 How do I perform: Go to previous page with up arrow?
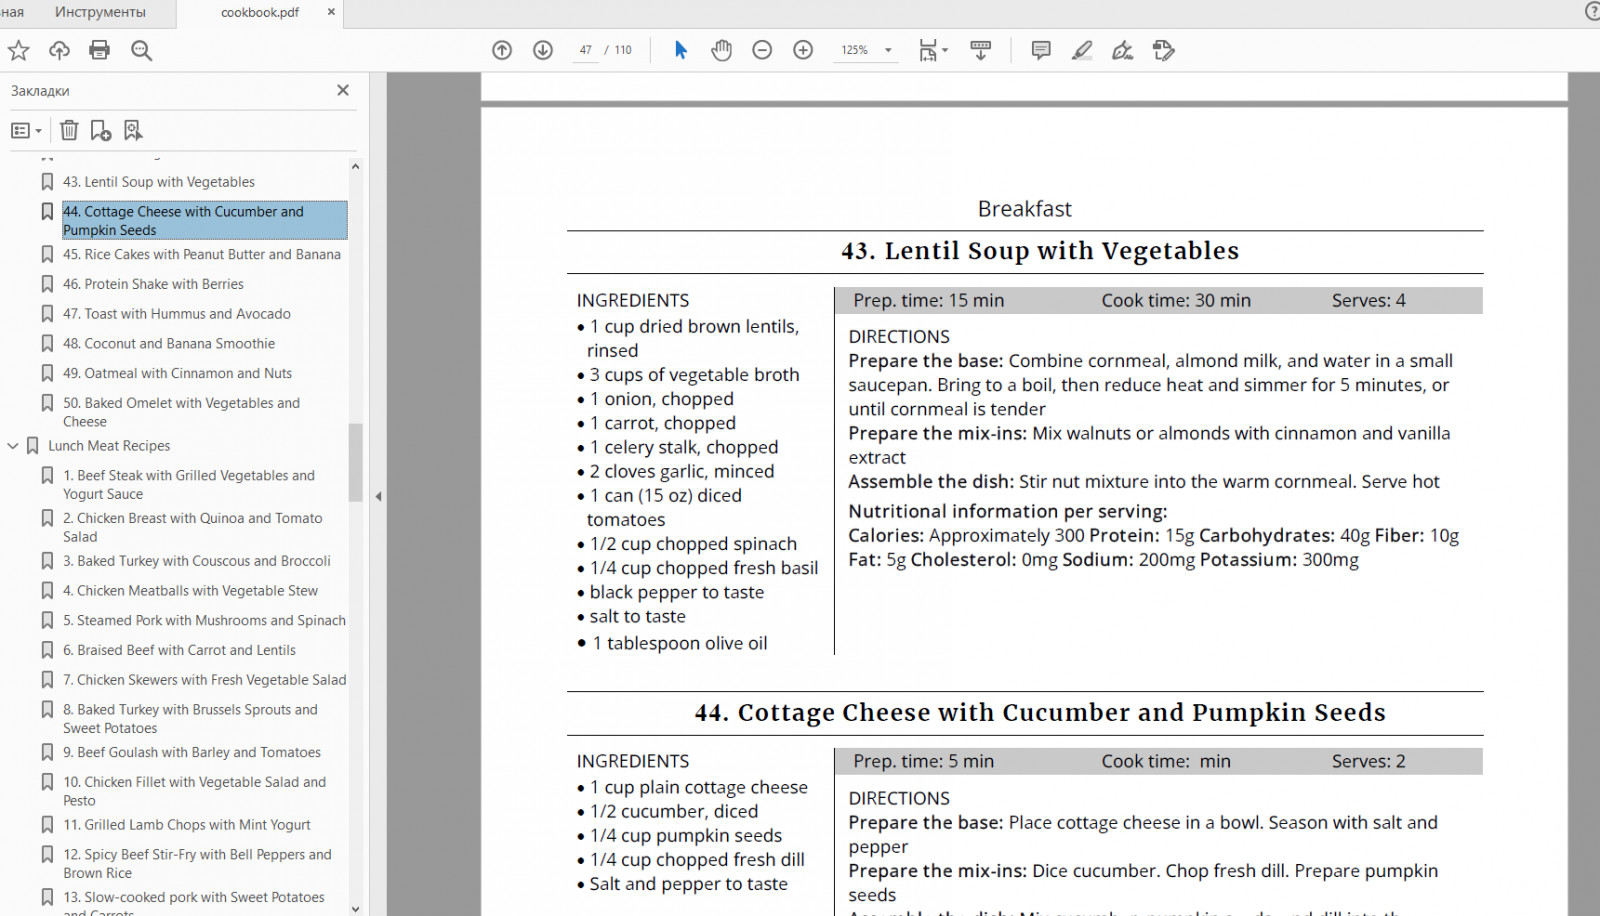[x=502, y=50]
